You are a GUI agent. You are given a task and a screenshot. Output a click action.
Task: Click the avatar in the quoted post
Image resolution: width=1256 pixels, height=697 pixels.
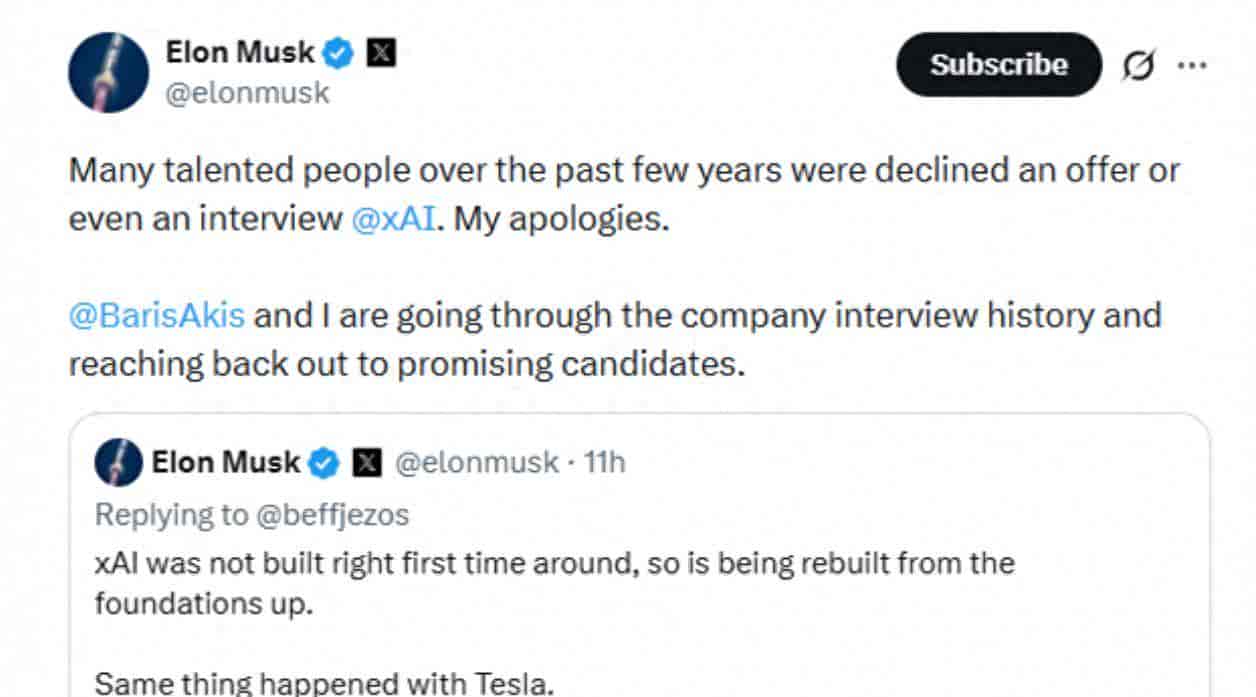[119, 462]
